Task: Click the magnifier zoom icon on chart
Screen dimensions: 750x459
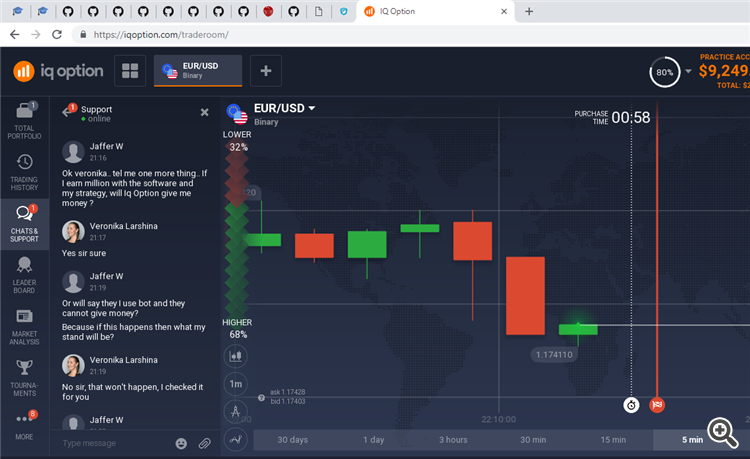Action: [x=722, y=433]
